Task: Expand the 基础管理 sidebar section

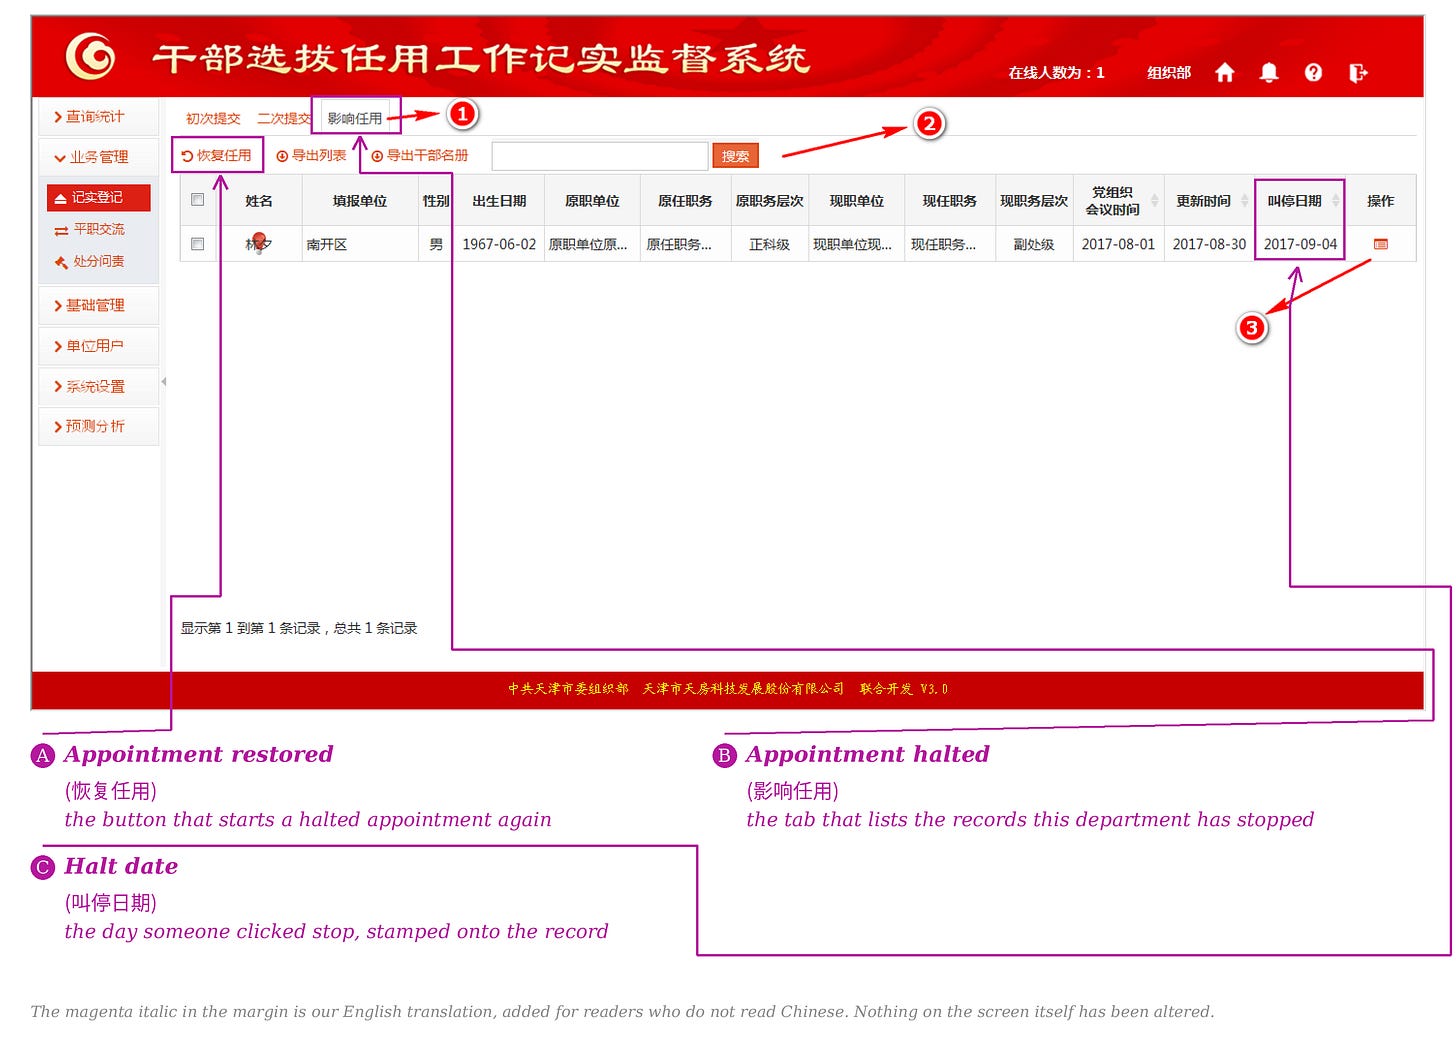Action: (x=98, y=305)
